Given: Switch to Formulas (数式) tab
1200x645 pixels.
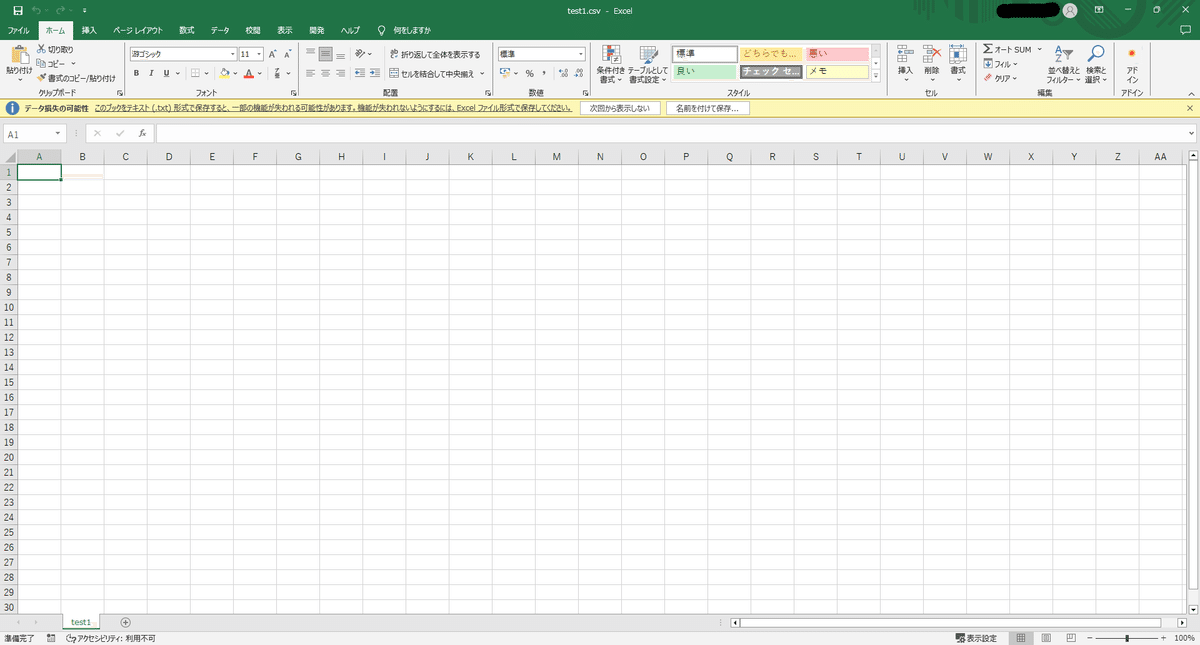Looking at the screenshot, I should point(187,31).
